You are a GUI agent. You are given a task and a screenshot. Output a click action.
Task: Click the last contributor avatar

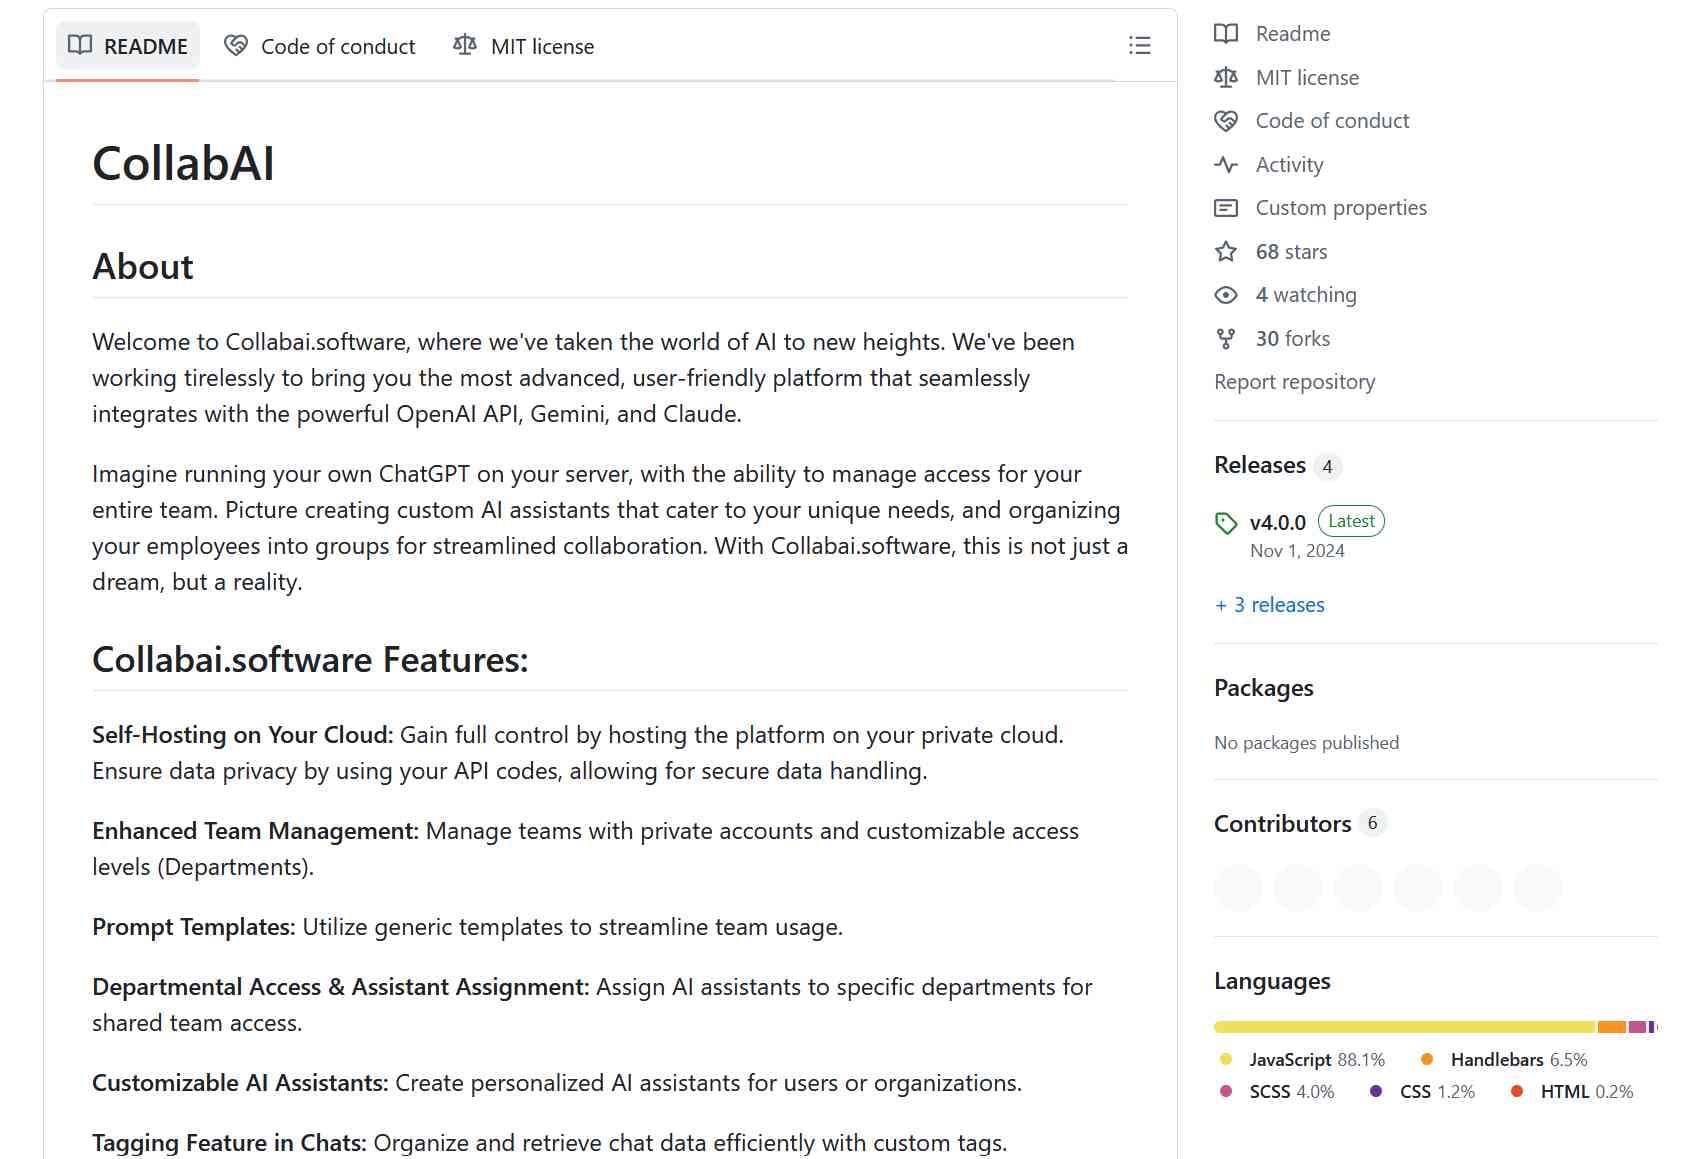pos(1538,888)
